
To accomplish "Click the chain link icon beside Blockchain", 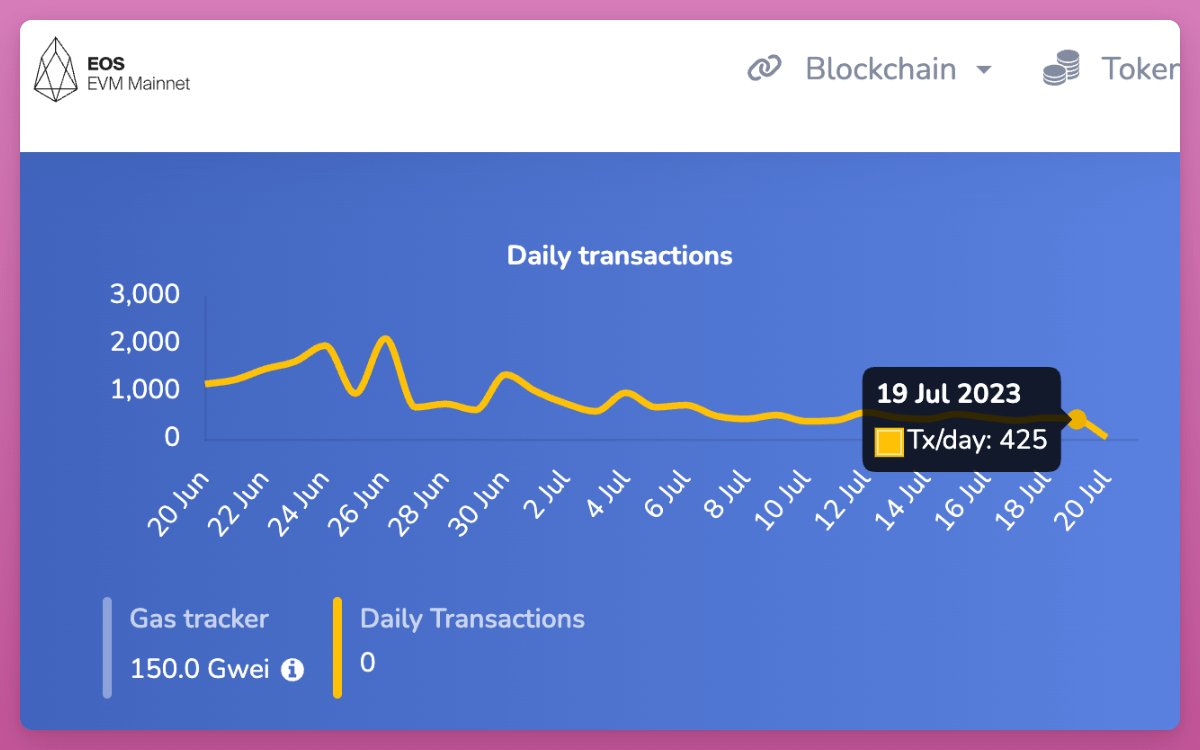I will coord(764,69).
